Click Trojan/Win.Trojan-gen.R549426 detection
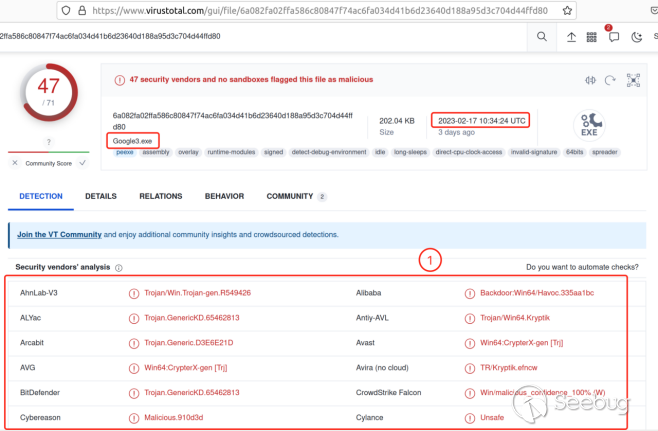This screenshot has width=658, height=431. pos(197,293)
